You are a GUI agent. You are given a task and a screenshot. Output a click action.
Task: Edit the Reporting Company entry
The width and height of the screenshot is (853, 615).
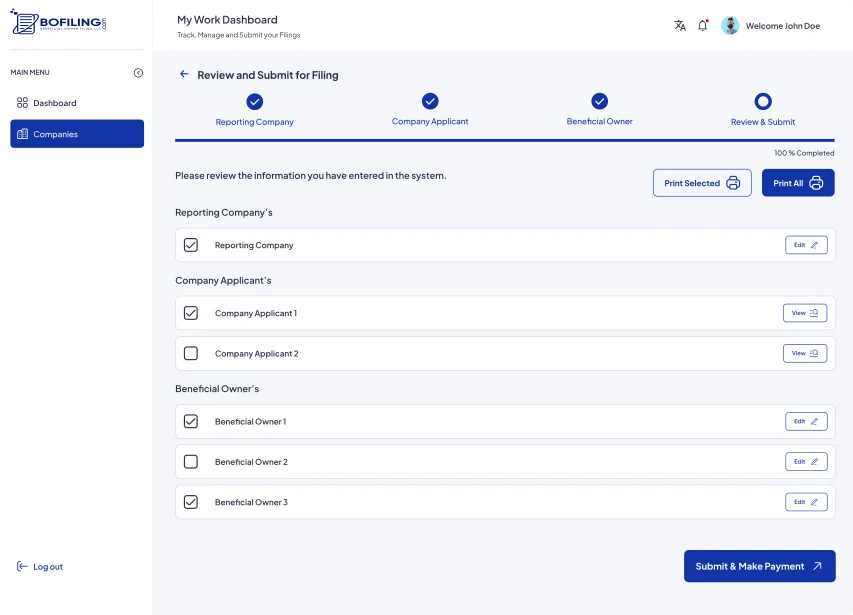[806, 245]
